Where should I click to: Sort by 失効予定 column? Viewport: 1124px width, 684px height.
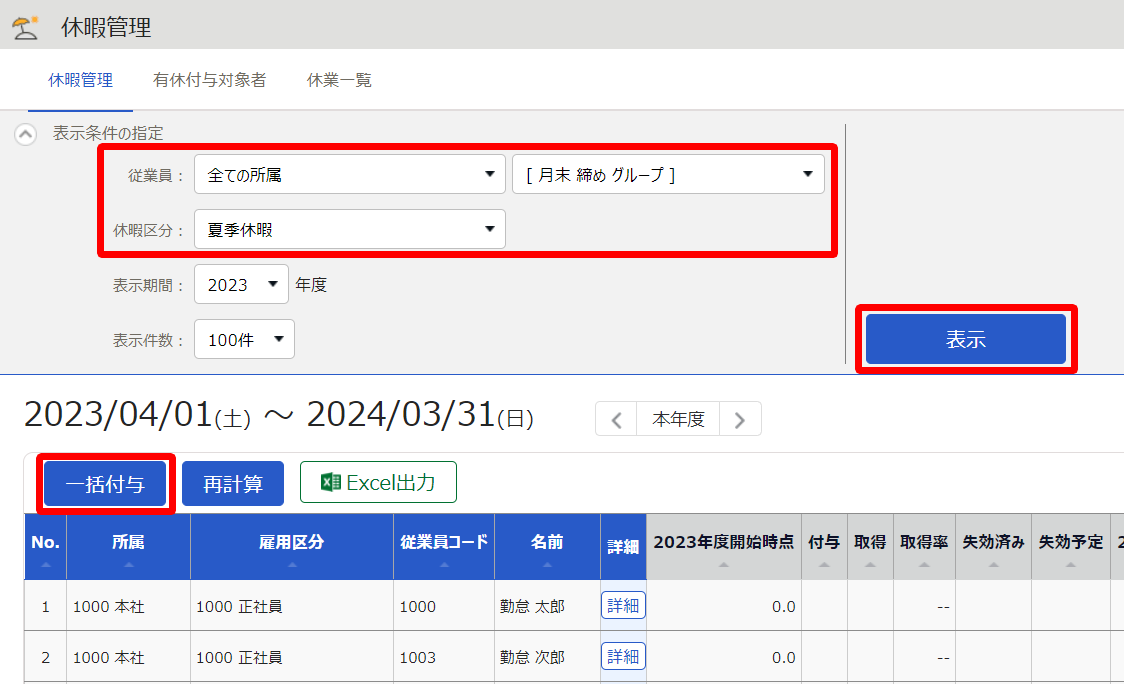(x=1070, y=546)
